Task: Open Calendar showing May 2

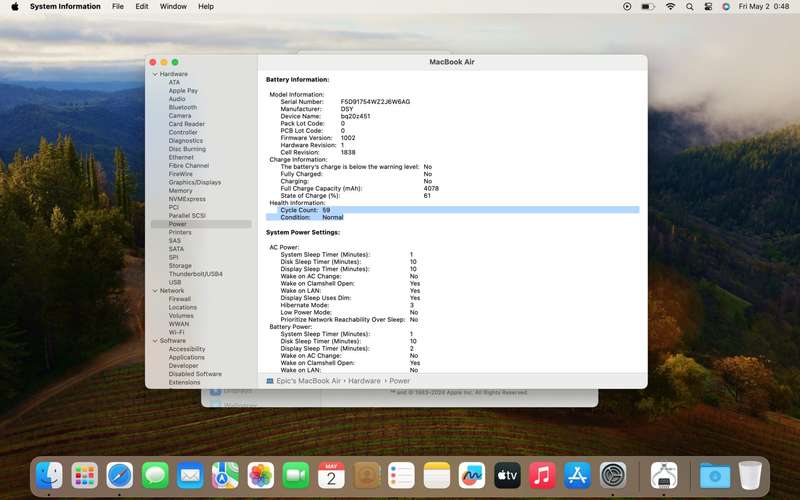Action: point(331,476)
